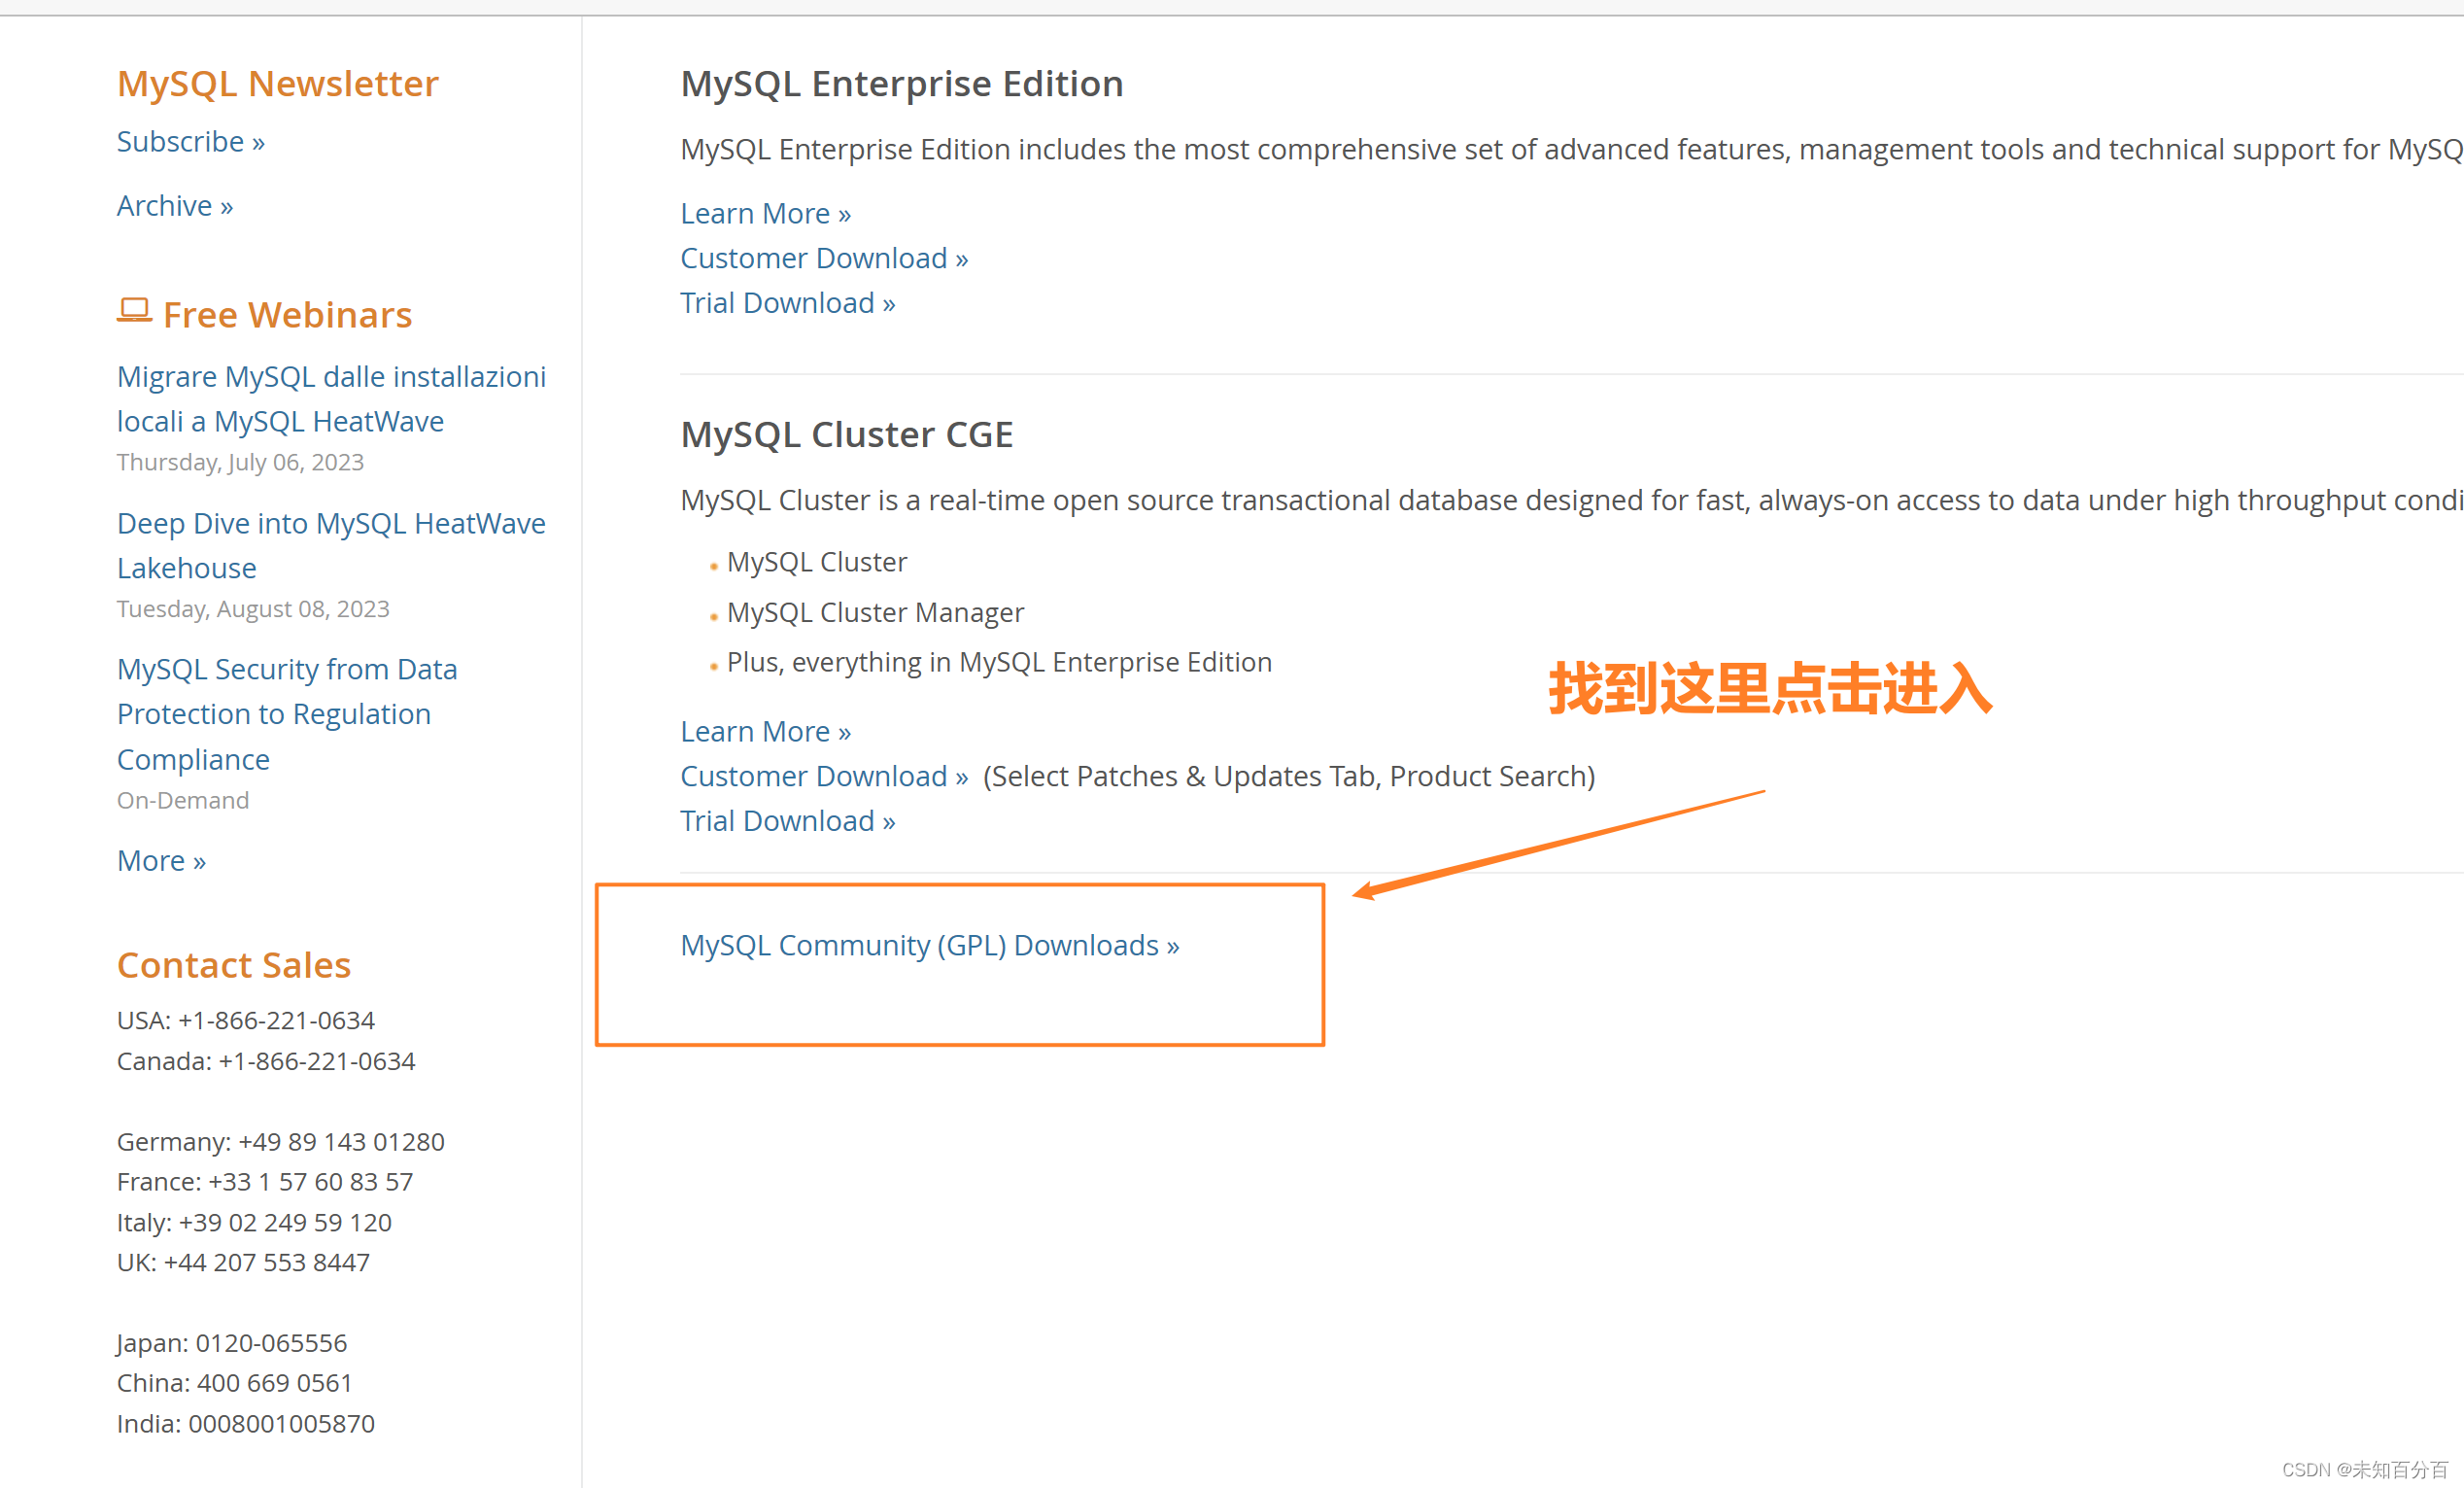Click Trial Download for MySQL Cluster CGE
Image resolution: width=2464 pixels, height=1488 pixels.
pyautogui.click(x=790, y=820)
